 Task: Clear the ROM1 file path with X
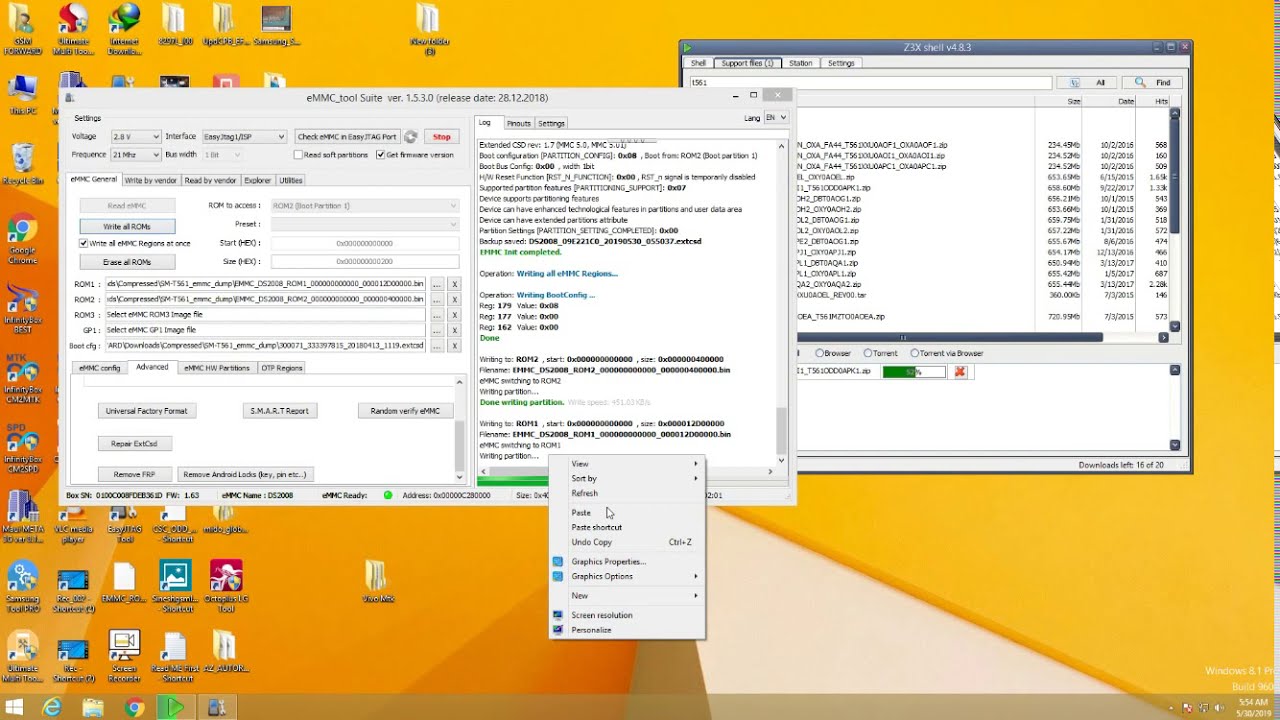pos(454,284)
